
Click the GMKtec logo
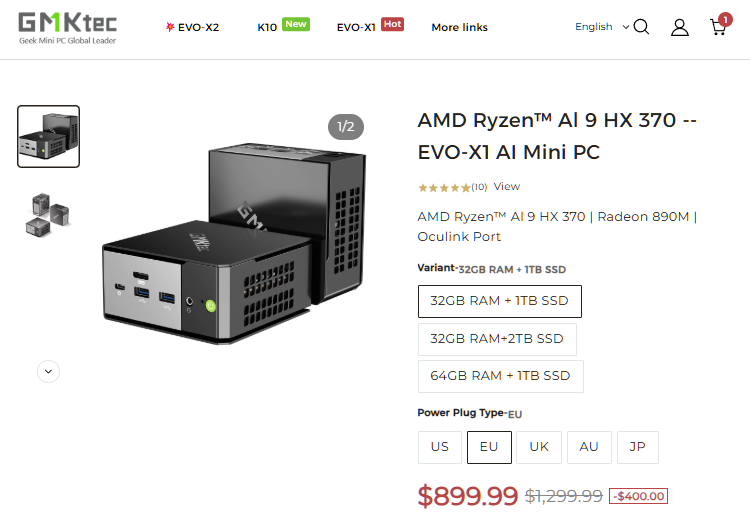click(x=67, y=28)
